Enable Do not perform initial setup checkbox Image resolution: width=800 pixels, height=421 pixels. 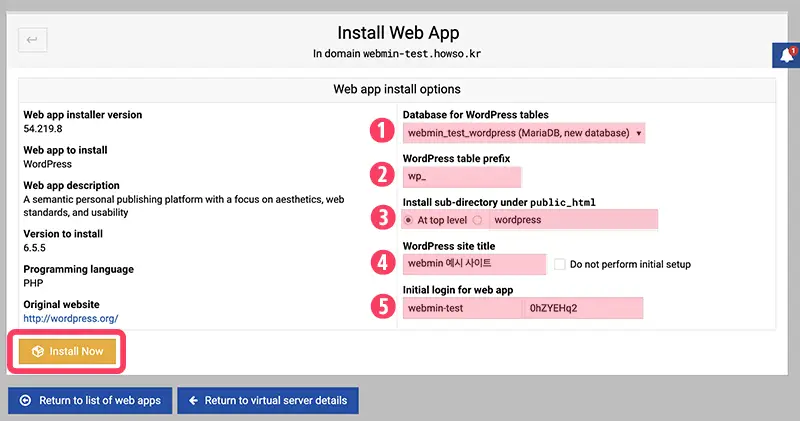[x=560, y=264]
